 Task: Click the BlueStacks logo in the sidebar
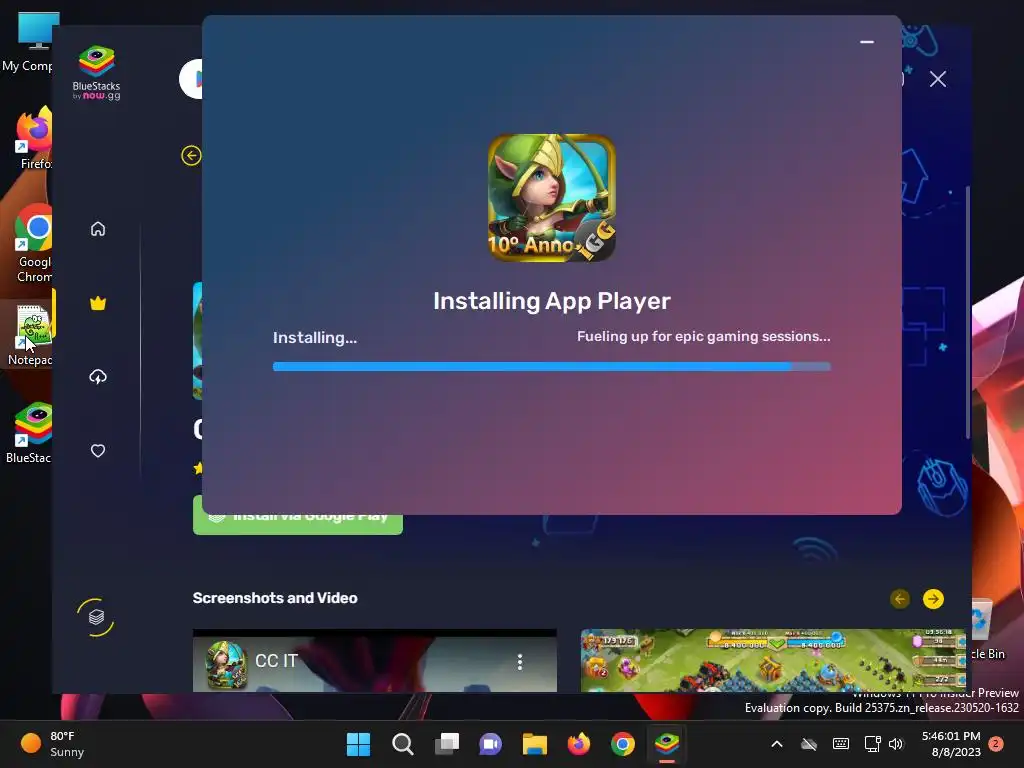(97, 72)
